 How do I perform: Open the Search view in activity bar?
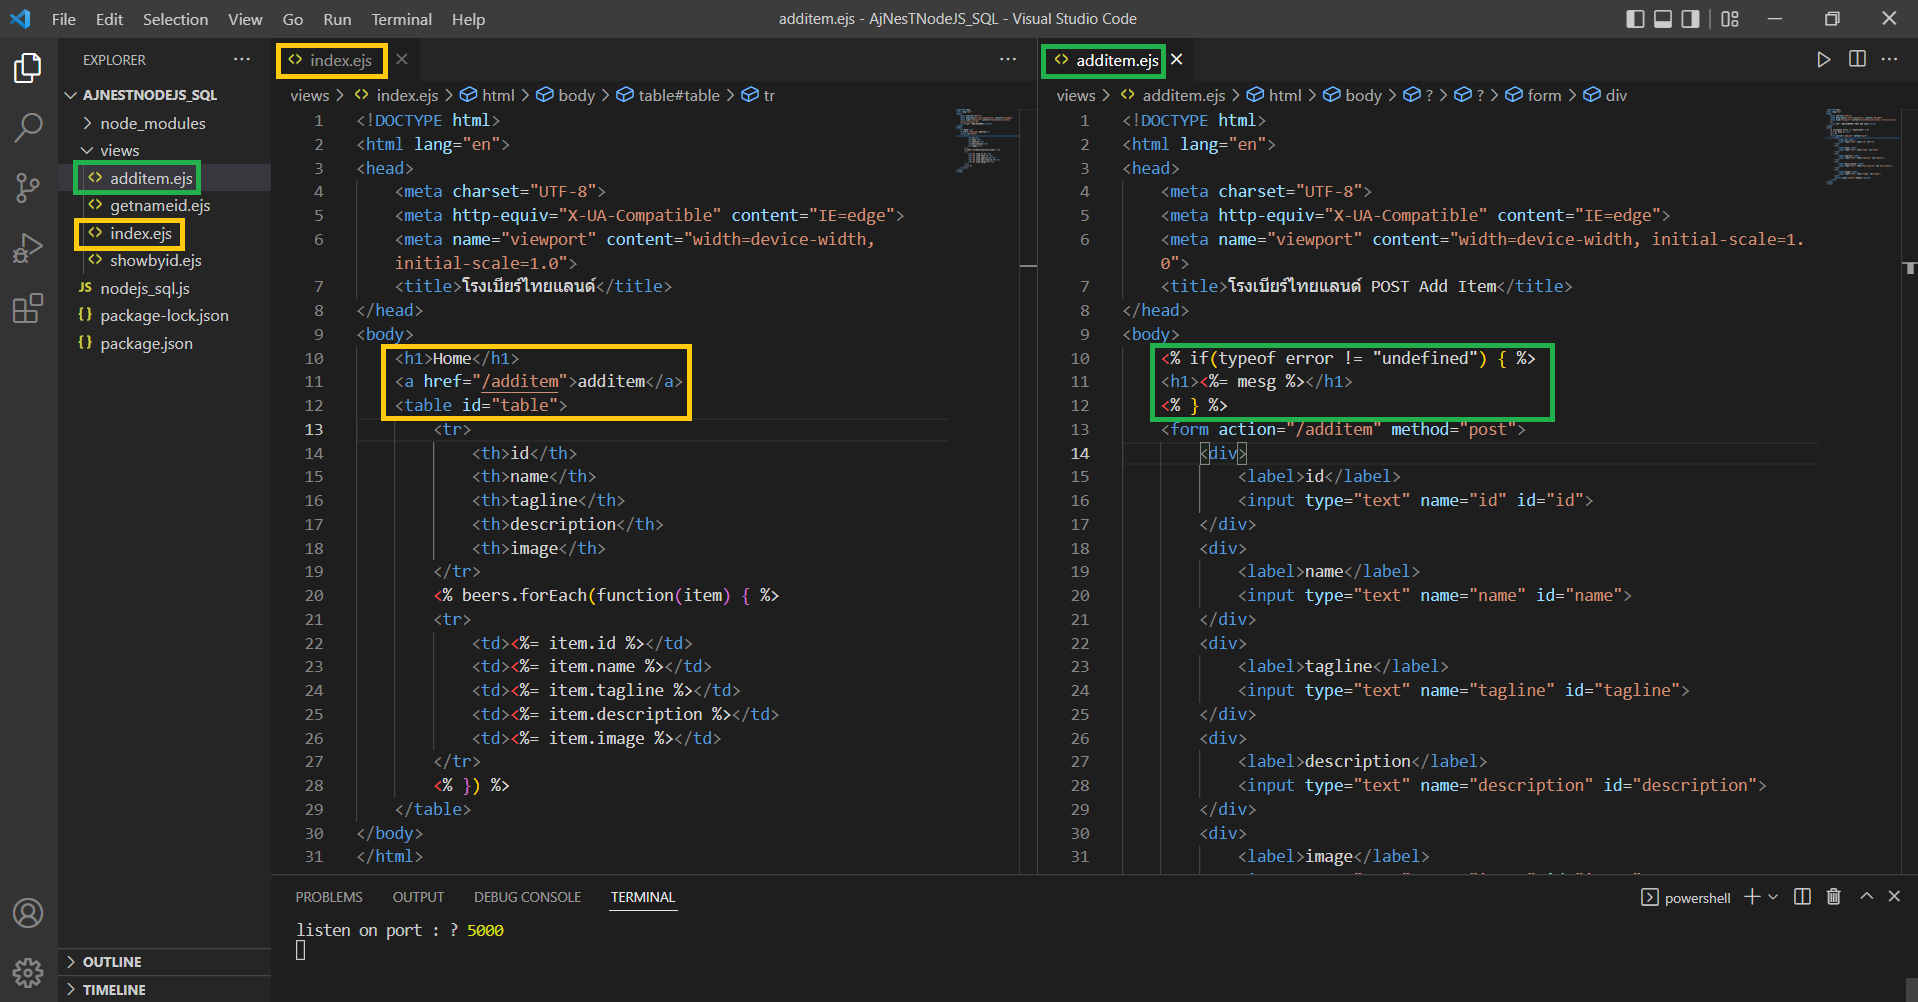[28, 127]
